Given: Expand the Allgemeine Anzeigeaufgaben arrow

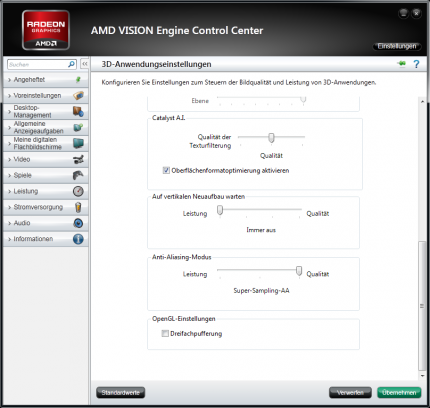Looking at the screenshot, I should pos(9,128).
